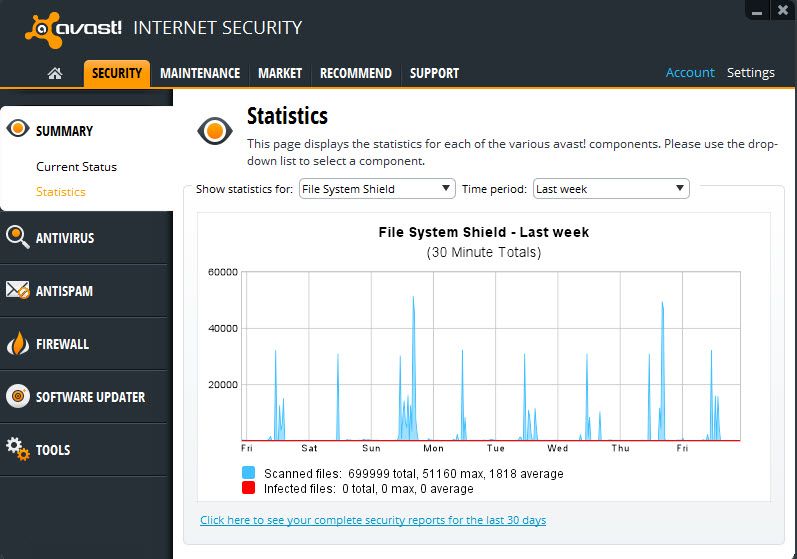Click the blue Scanned files legend swatch
Screen dimensions: 797x559
pos(249,473)
